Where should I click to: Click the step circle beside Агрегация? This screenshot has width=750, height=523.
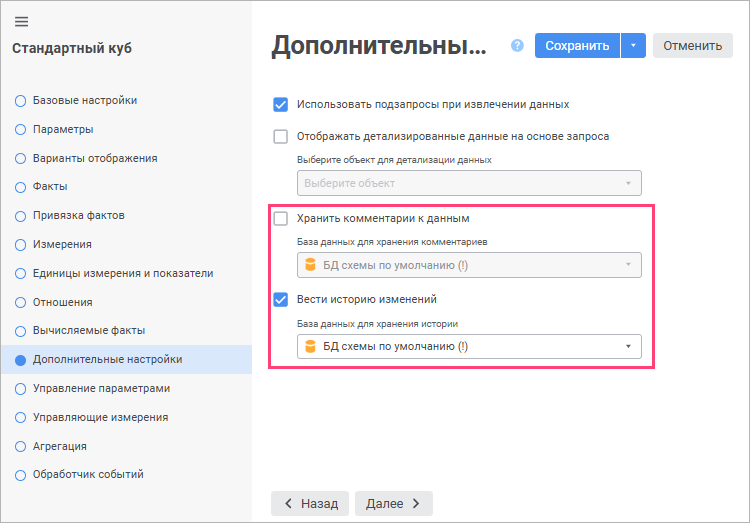20,447
